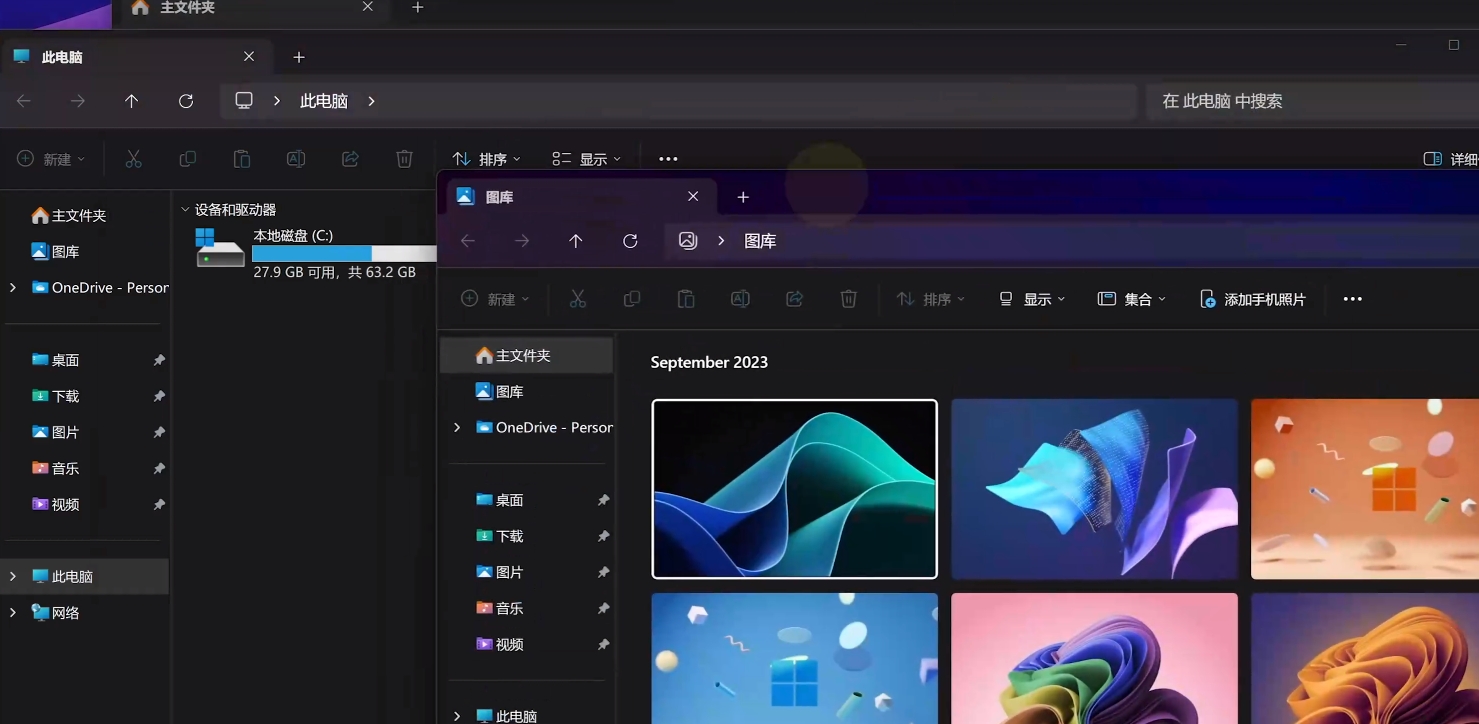Viewport: 1479px width, 724px height.
Task: Expand OneDrive node in 图库 window sidebar
Action: pyautogui.click(x=457, y=428)
